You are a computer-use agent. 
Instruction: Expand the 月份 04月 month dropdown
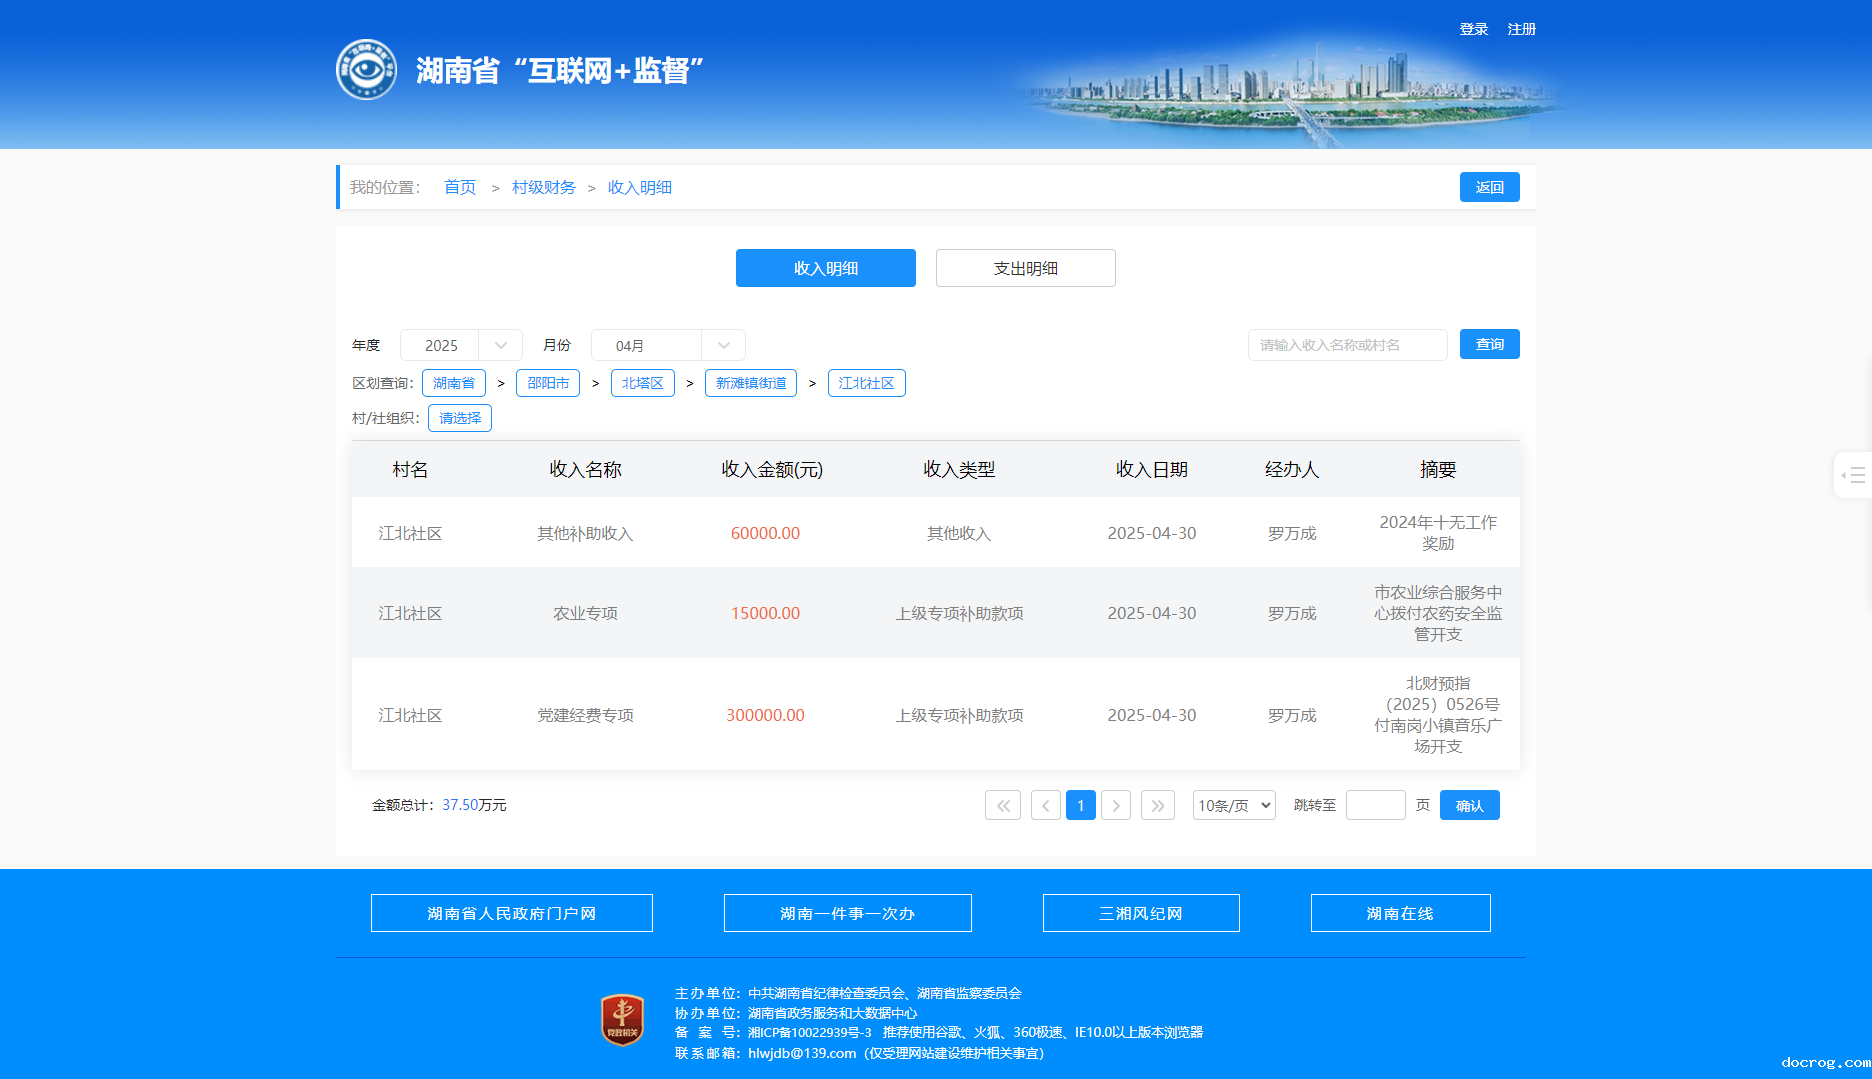[x=667, y=345]
